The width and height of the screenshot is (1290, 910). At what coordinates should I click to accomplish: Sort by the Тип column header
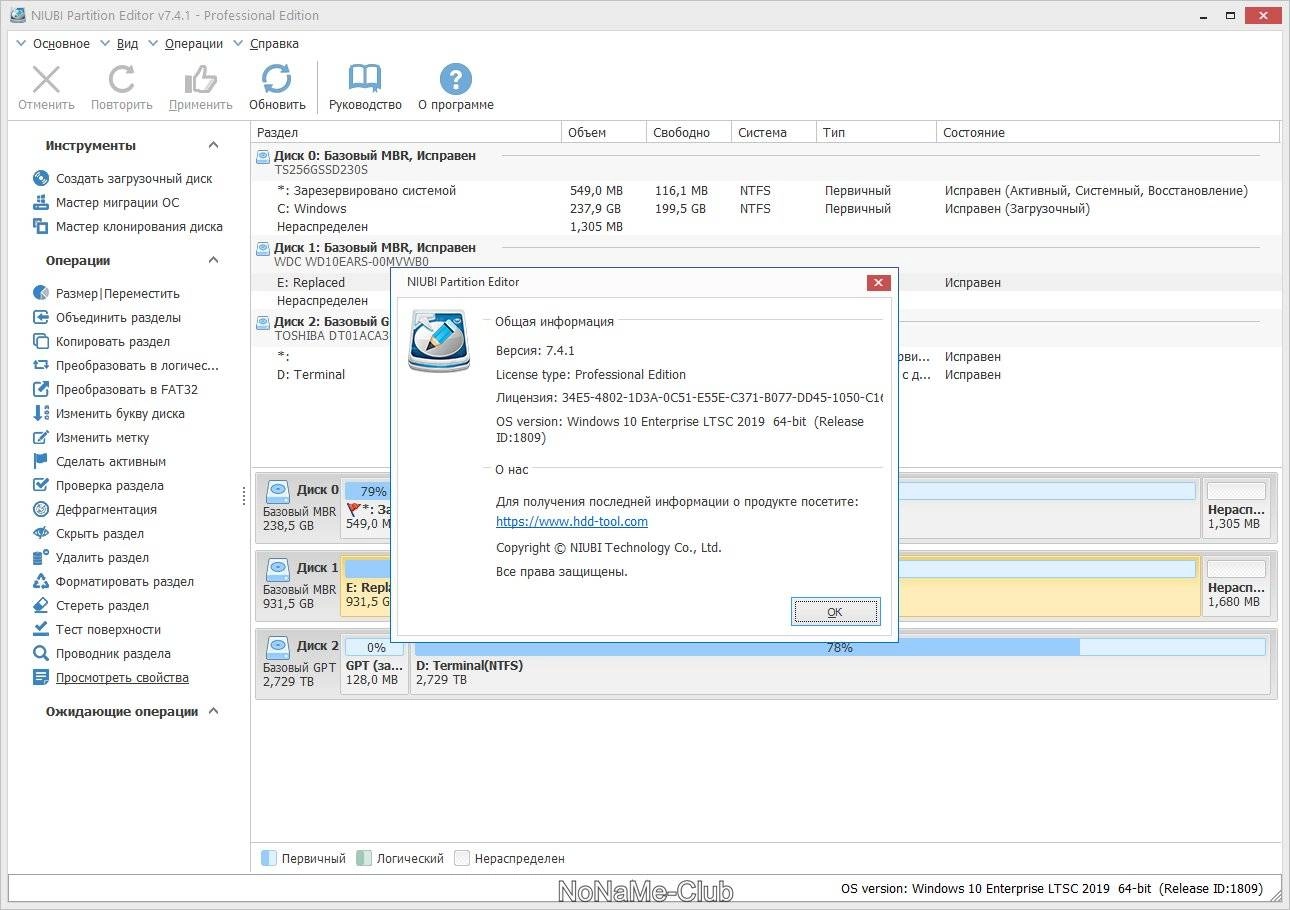[x=876, y=132]
